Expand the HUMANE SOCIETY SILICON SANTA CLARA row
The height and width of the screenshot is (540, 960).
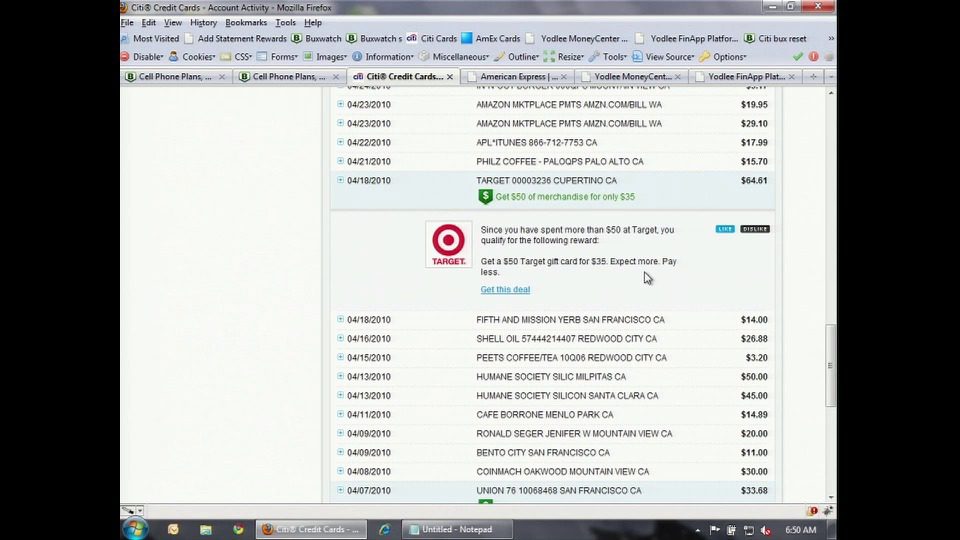coord(340,395)
